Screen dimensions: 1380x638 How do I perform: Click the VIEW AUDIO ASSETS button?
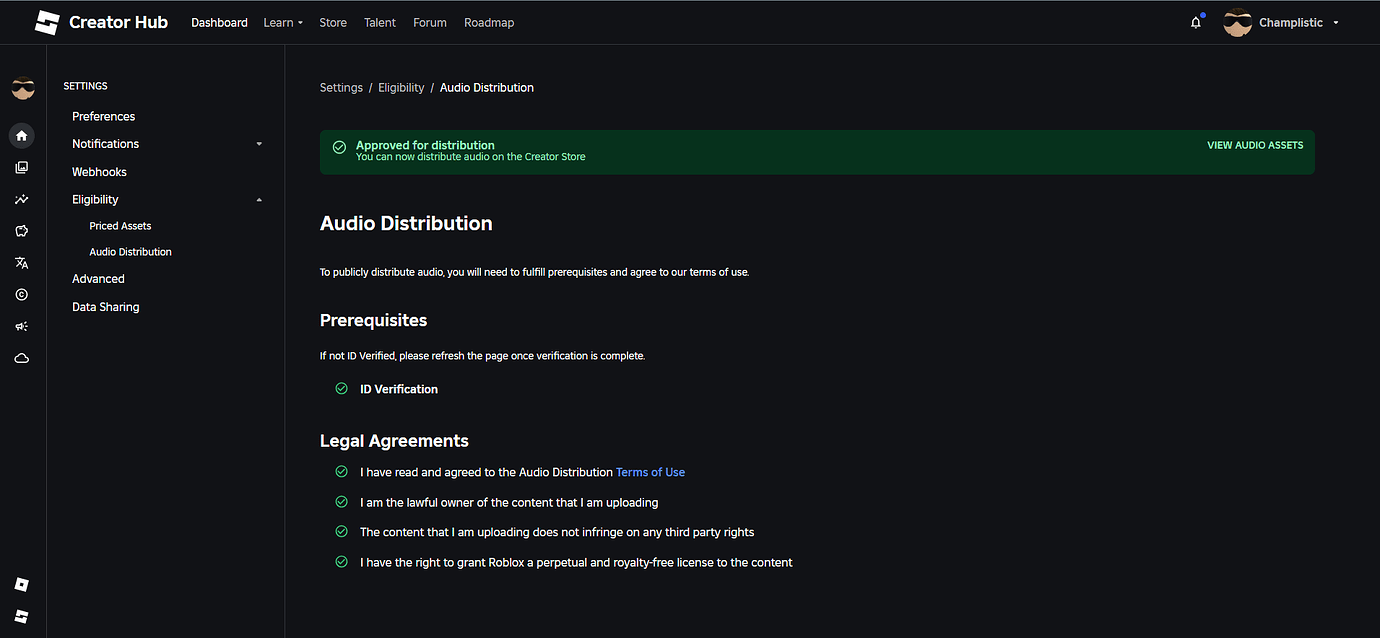pos(1255,145)
